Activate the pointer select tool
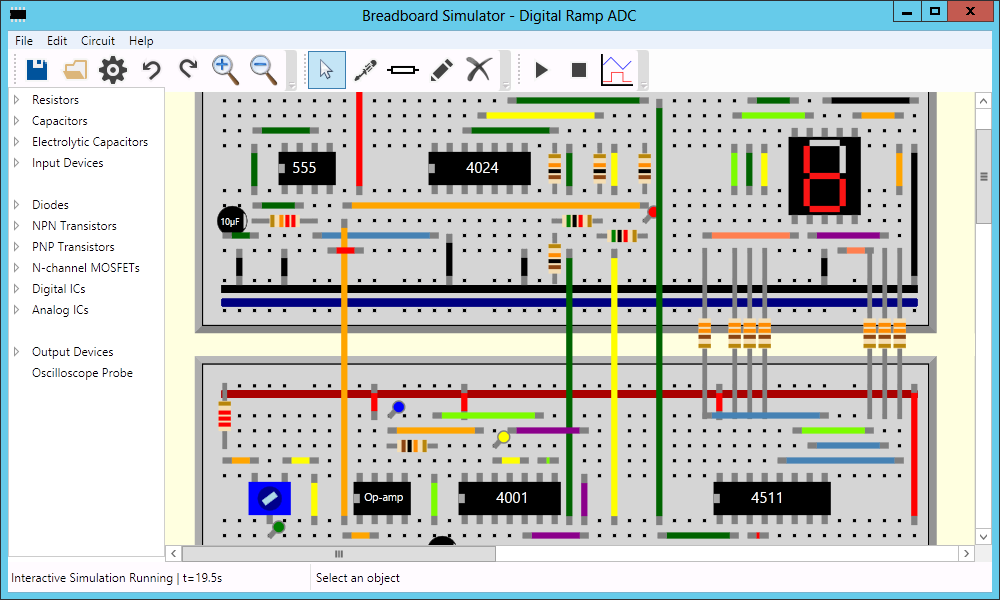Image resolution: width=1000 pixels, height=600 pixels. point(326,69)
